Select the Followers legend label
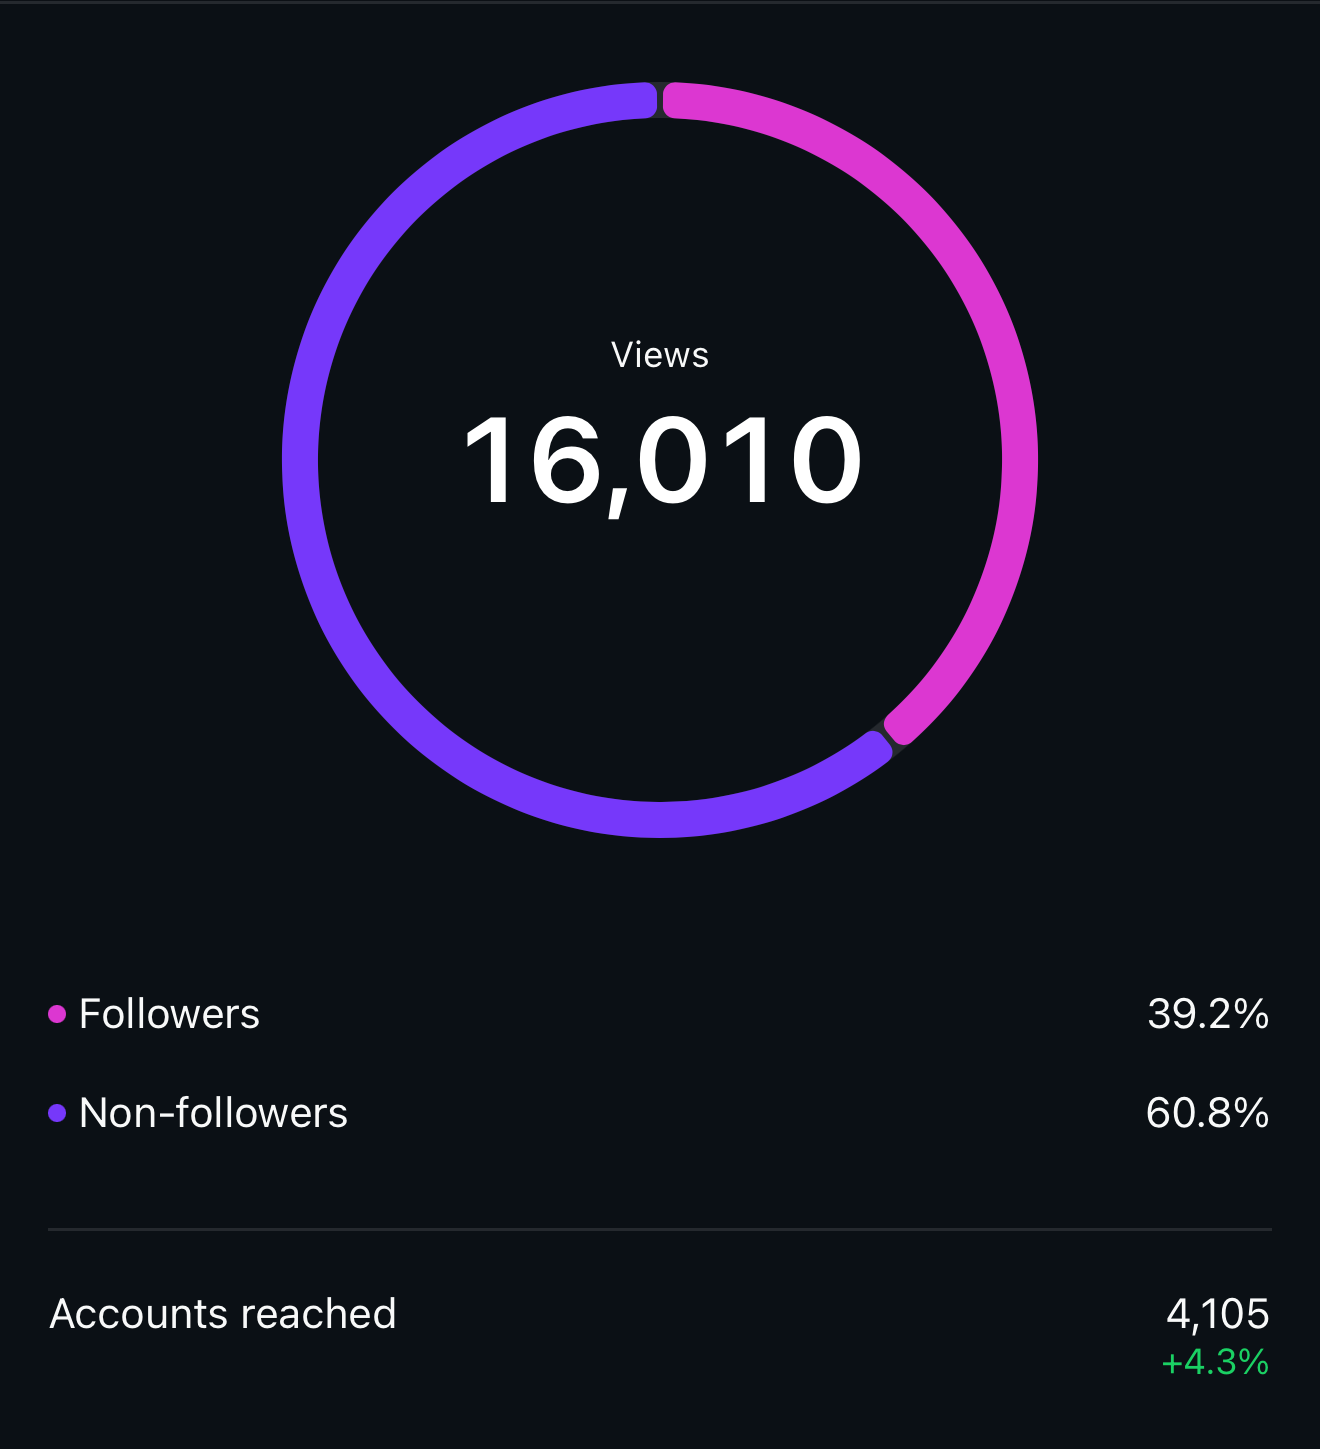 click(x=169, y=1014)
